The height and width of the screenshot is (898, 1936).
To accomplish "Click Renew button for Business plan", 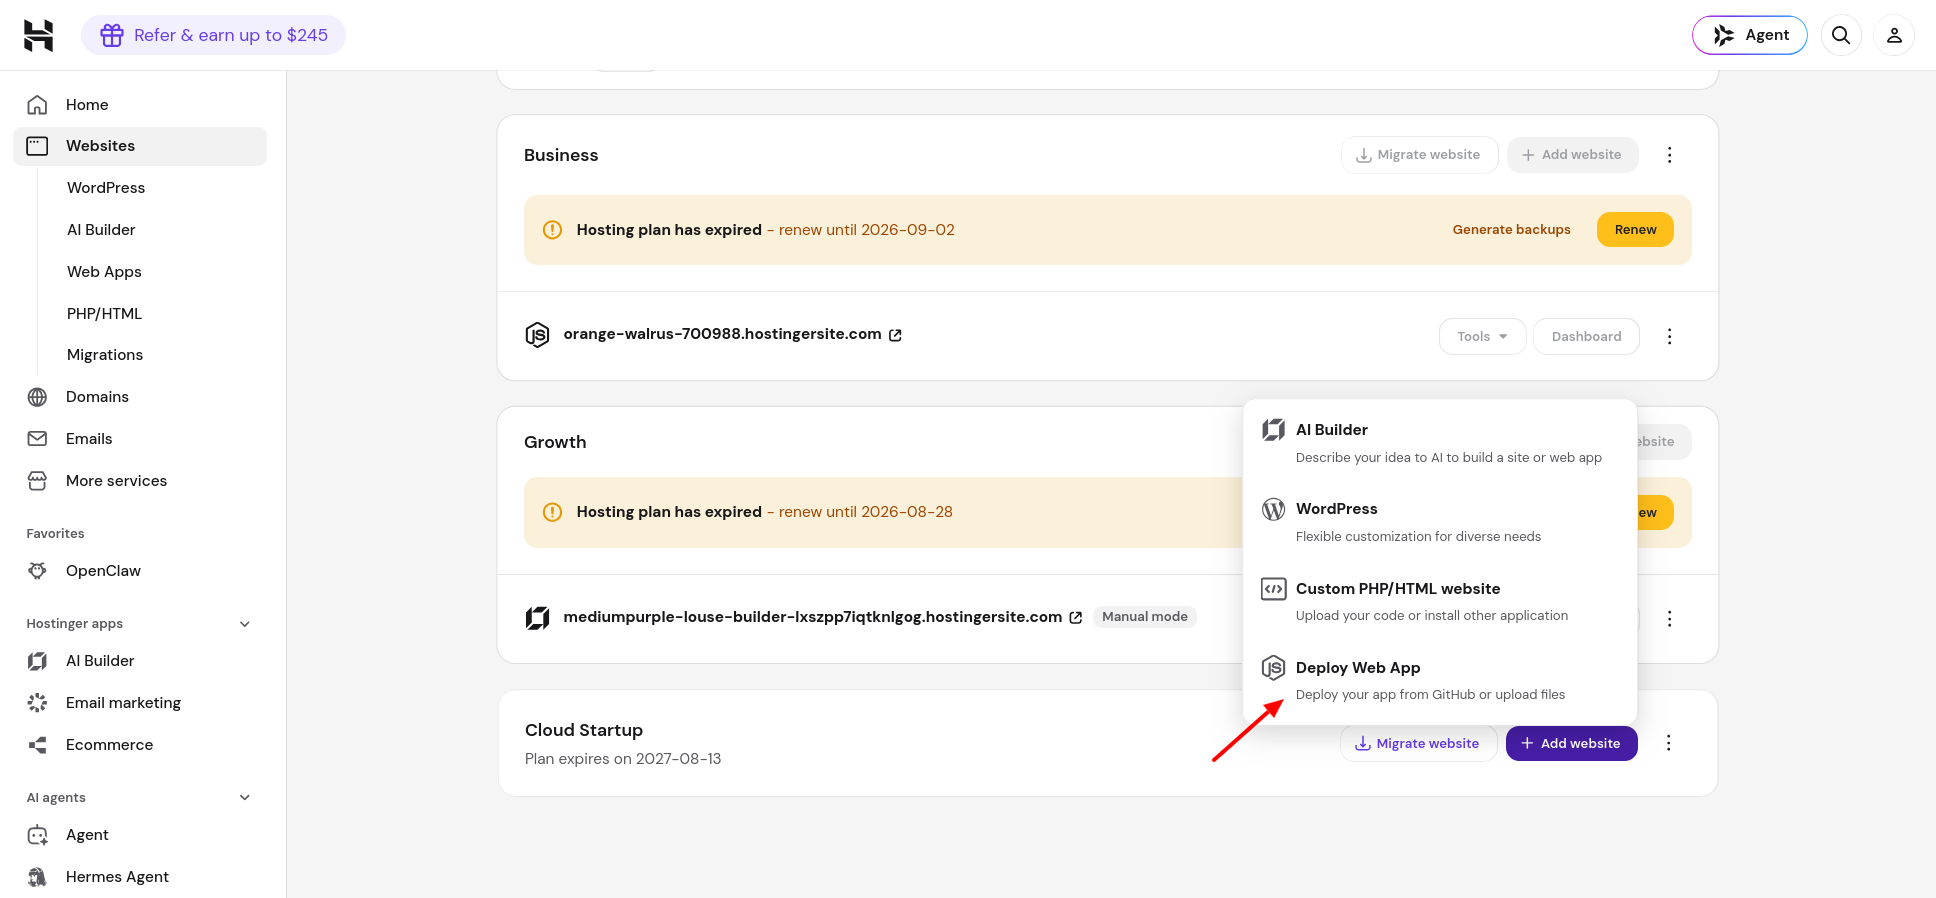I will tap(1635, 230).
